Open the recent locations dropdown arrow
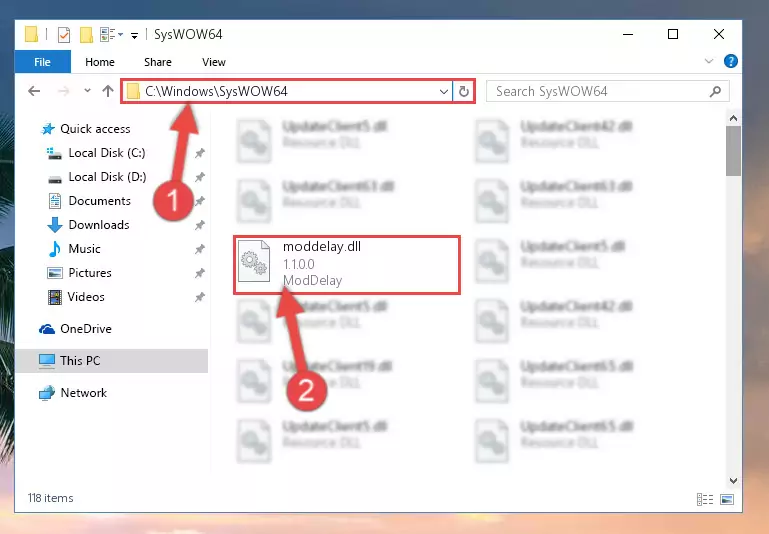769x534 pixels. pyautogui.click(x=87, y=91)
